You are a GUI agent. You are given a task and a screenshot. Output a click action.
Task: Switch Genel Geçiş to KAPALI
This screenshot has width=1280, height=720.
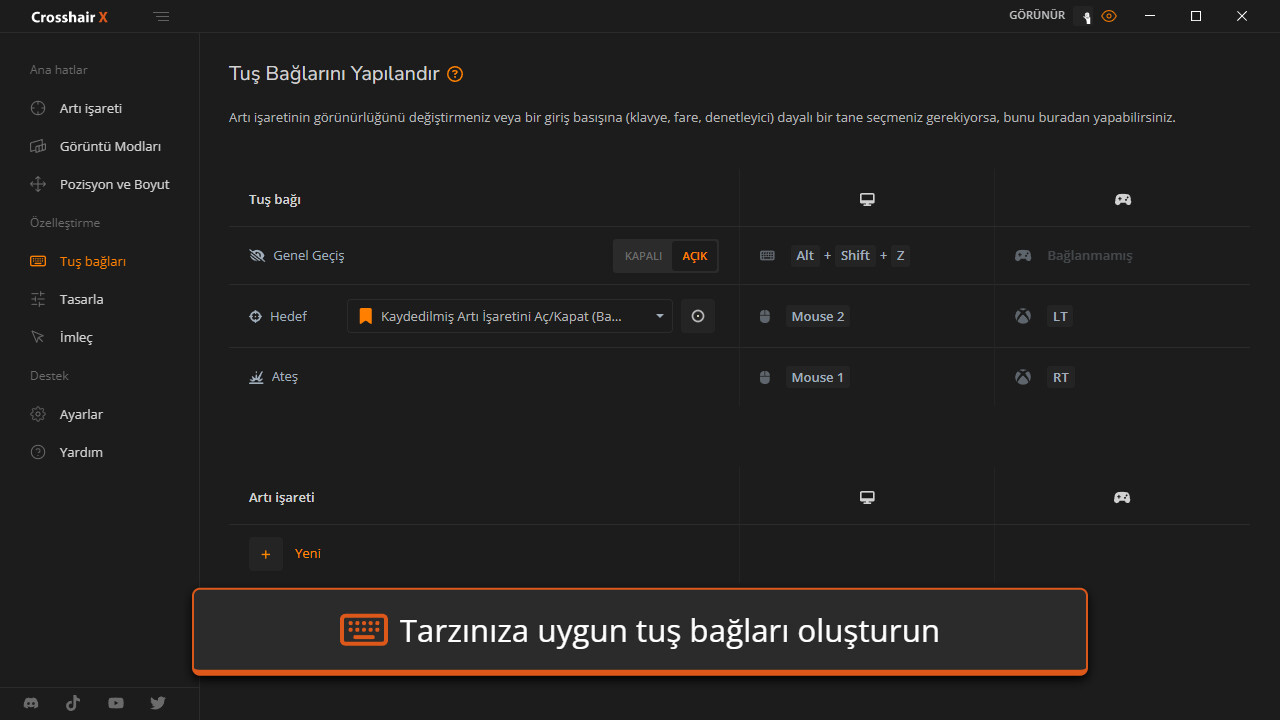click(643, 256)
